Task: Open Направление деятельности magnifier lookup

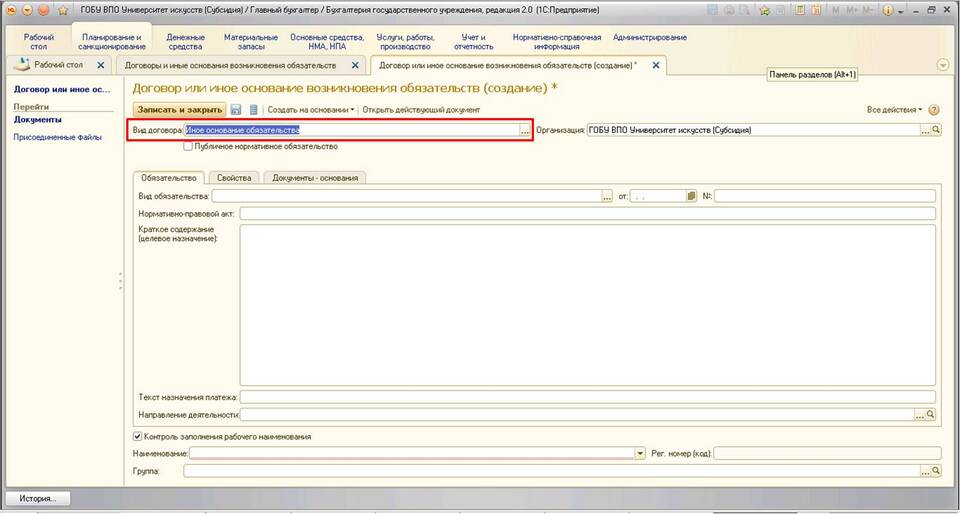Action: click(931, 415)
